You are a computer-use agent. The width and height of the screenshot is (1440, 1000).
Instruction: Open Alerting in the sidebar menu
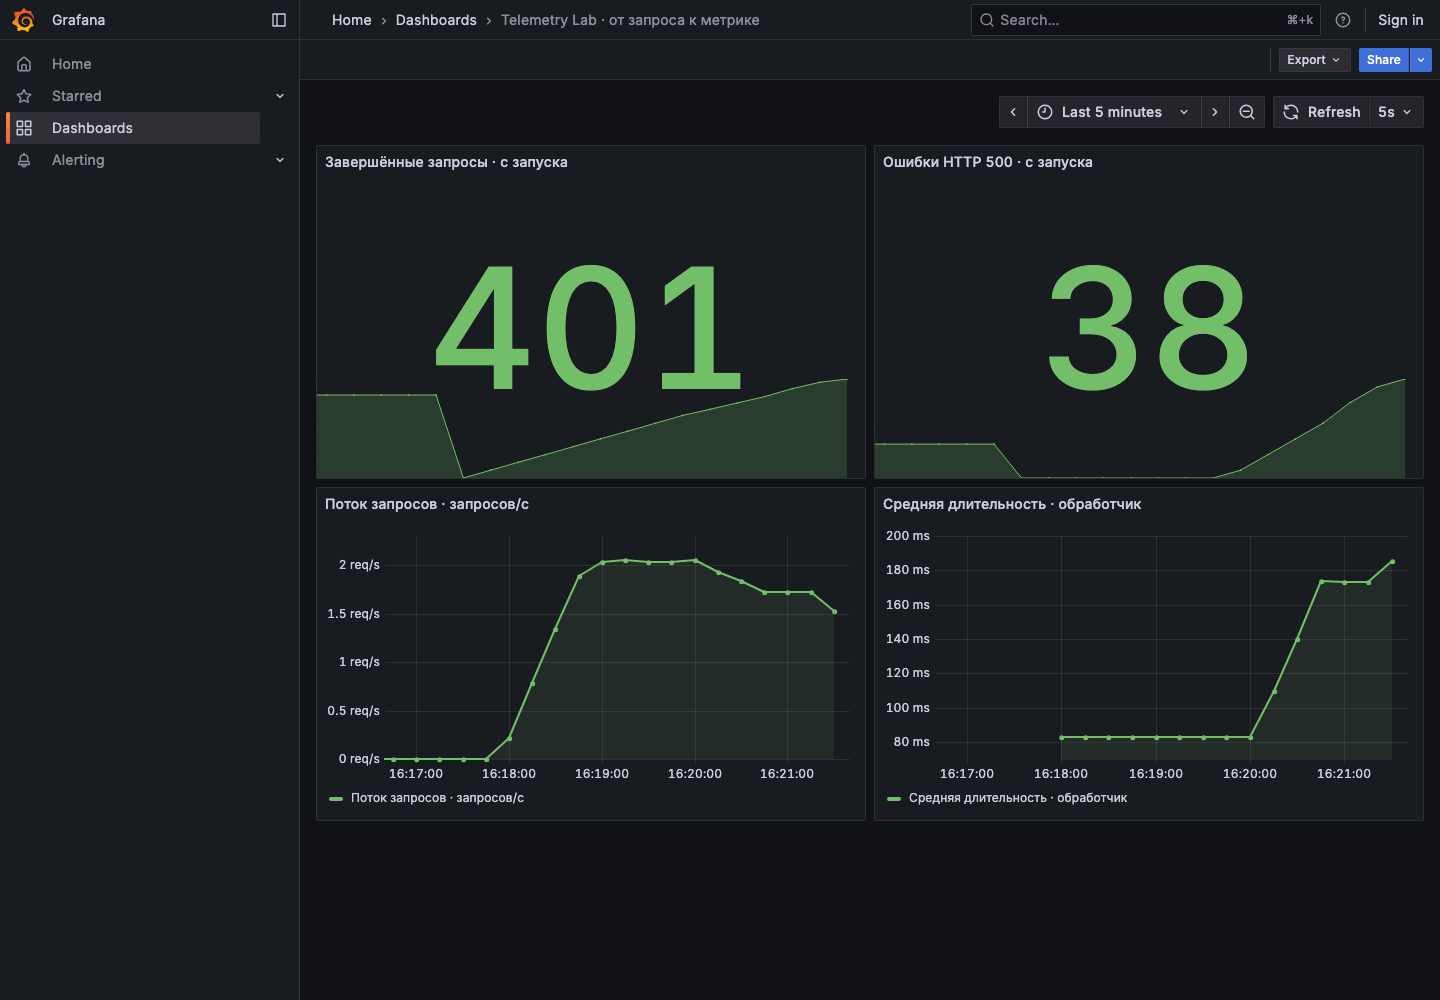click(x=78, y=160)
